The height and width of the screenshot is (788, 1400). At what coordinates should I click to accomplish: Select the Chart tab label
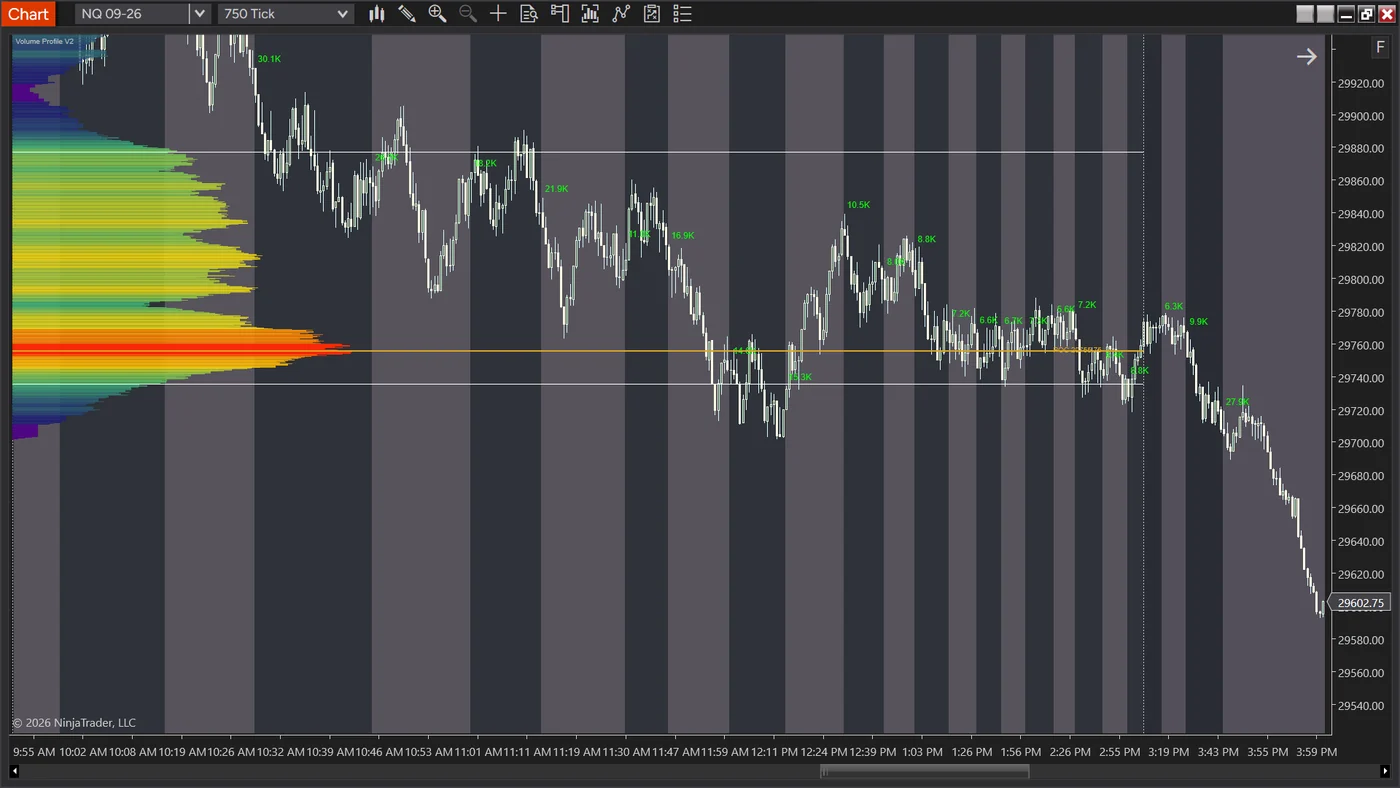(x=28, y=14)
